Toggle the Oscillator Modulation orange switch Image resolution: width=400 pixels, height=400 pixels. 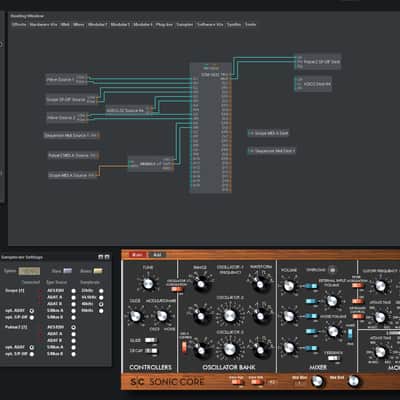[x=177, y=289]
